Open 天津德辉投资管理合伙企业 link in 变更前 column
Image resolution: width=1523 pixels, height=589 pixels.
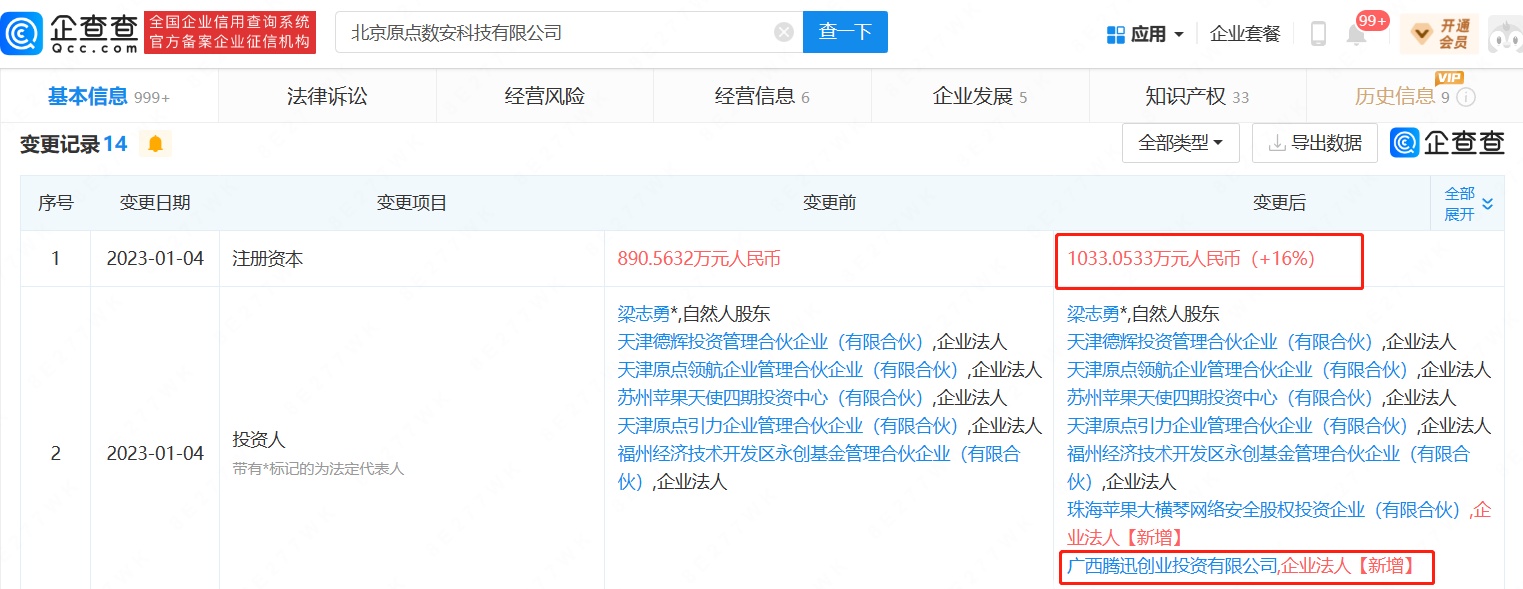point(774,342)
